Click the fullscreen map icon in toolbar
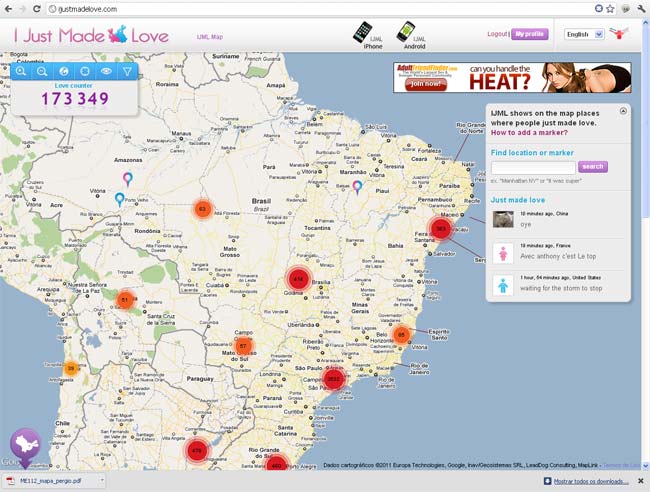Screen dimensions: 650x492 coord(85,72)
